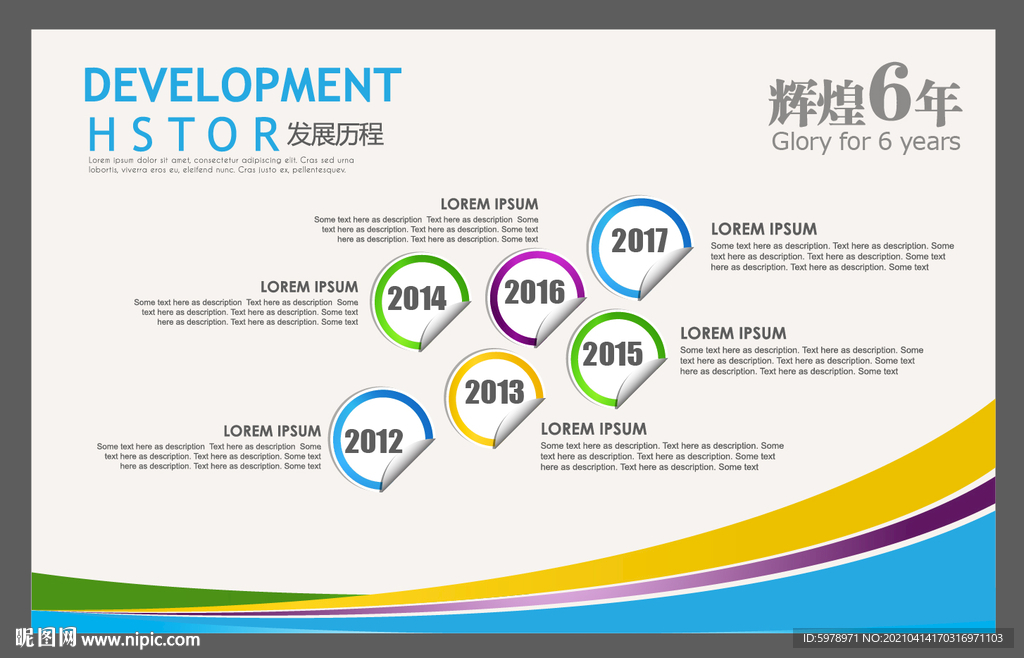Click the Lorem ipsum dolor subtitle paragraph
Viewport: 1024px width, 658px height.
pyautogui.click(x=221, y=164)
